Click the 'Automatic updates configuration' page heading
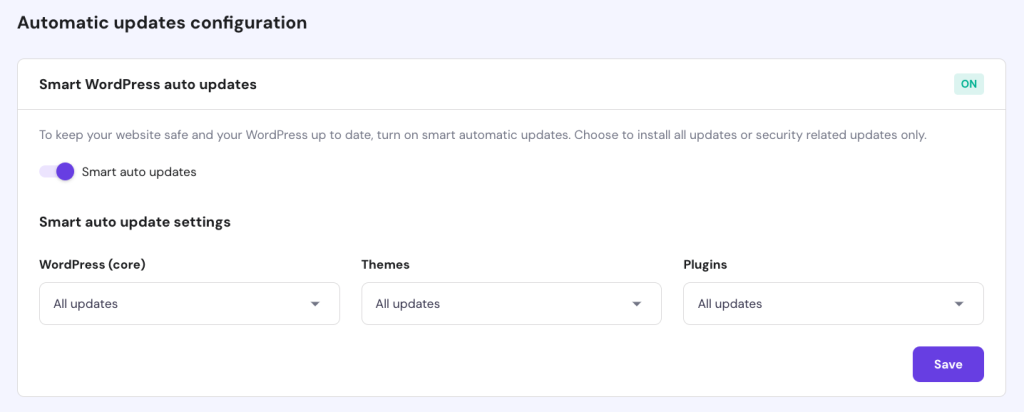Image resolution: width=1024 pixels, height=412 pixels. pos(162,22)
